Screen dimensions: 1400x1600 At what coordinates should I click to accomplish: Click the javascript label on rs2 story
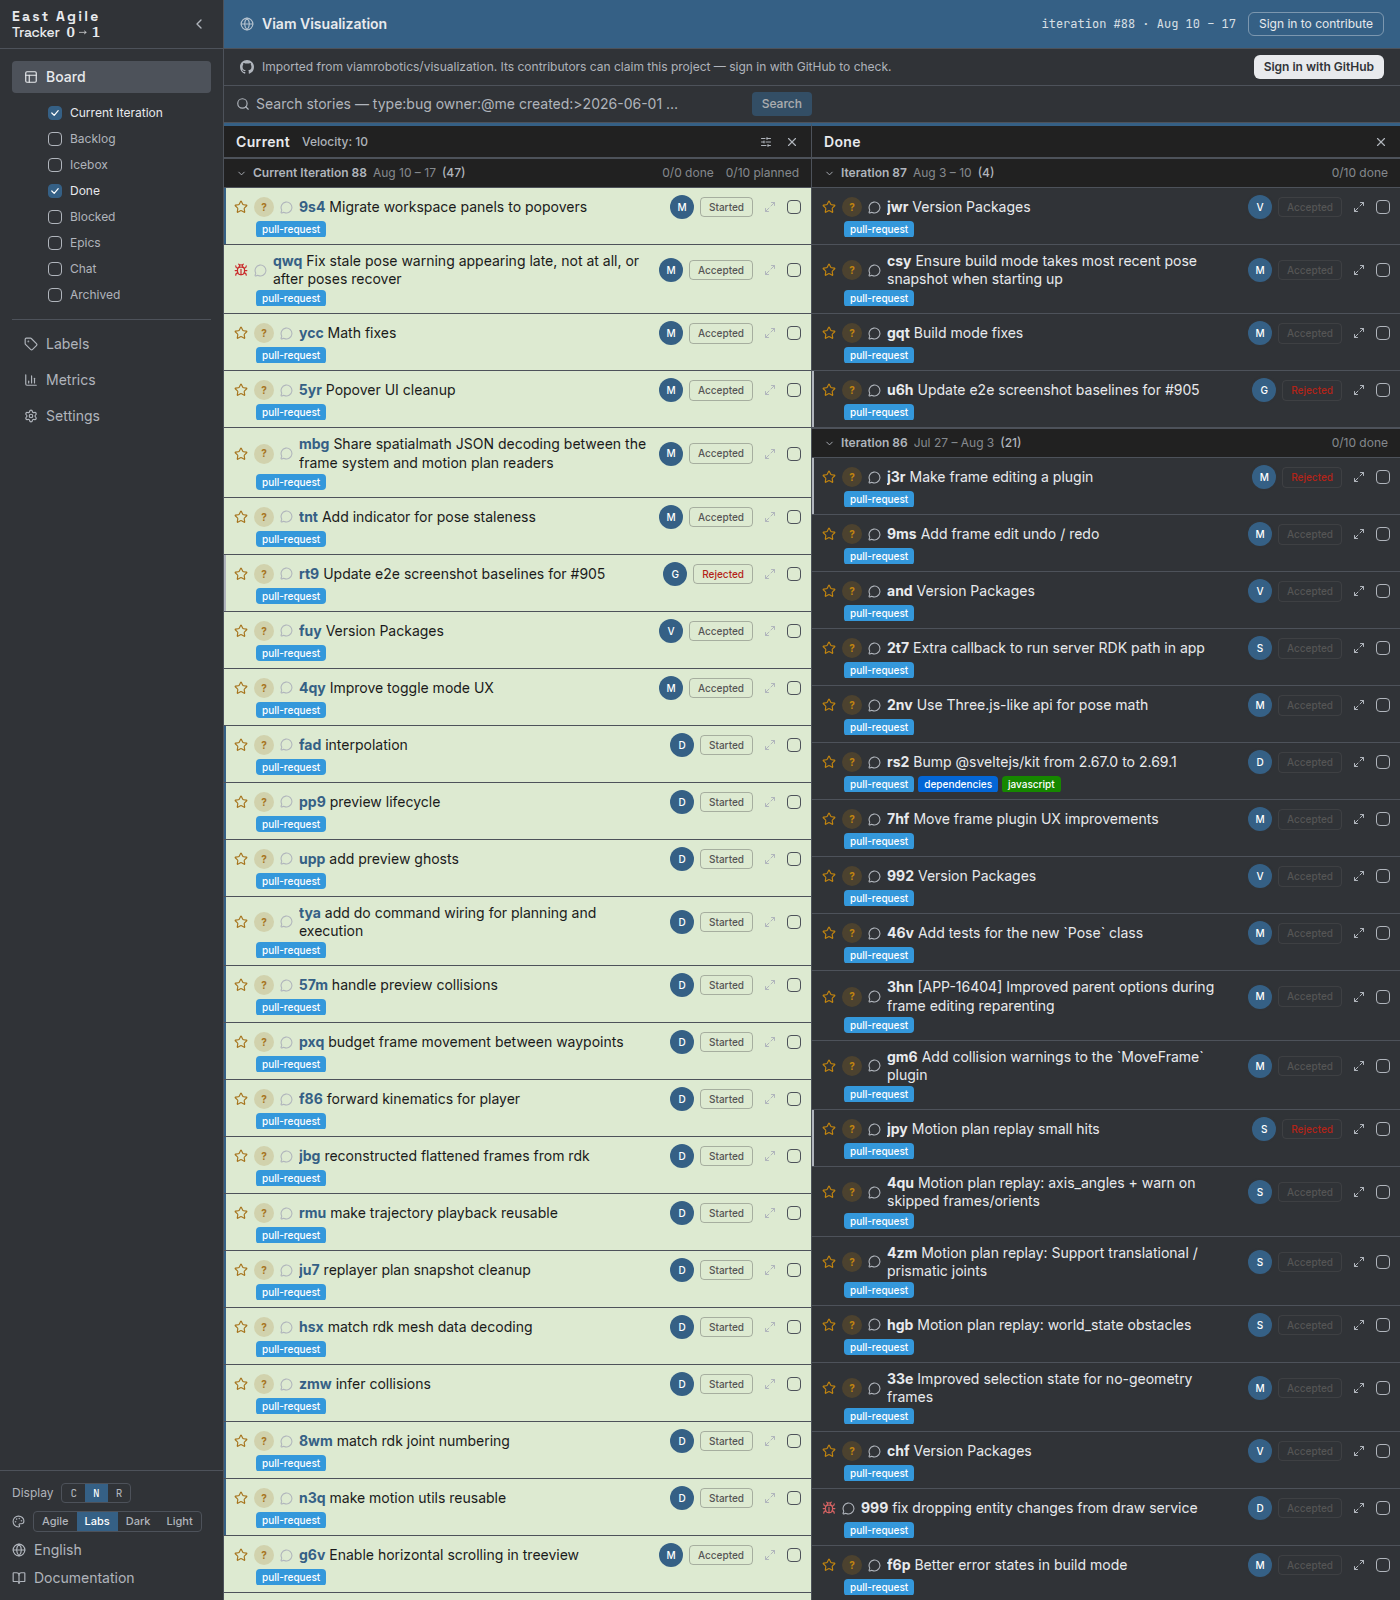[1031, 785]
